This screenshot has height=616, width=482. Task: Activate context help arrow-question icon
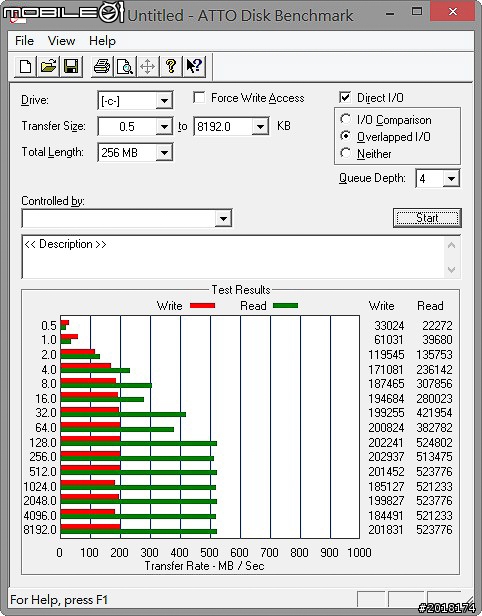[x=194, y=66]
